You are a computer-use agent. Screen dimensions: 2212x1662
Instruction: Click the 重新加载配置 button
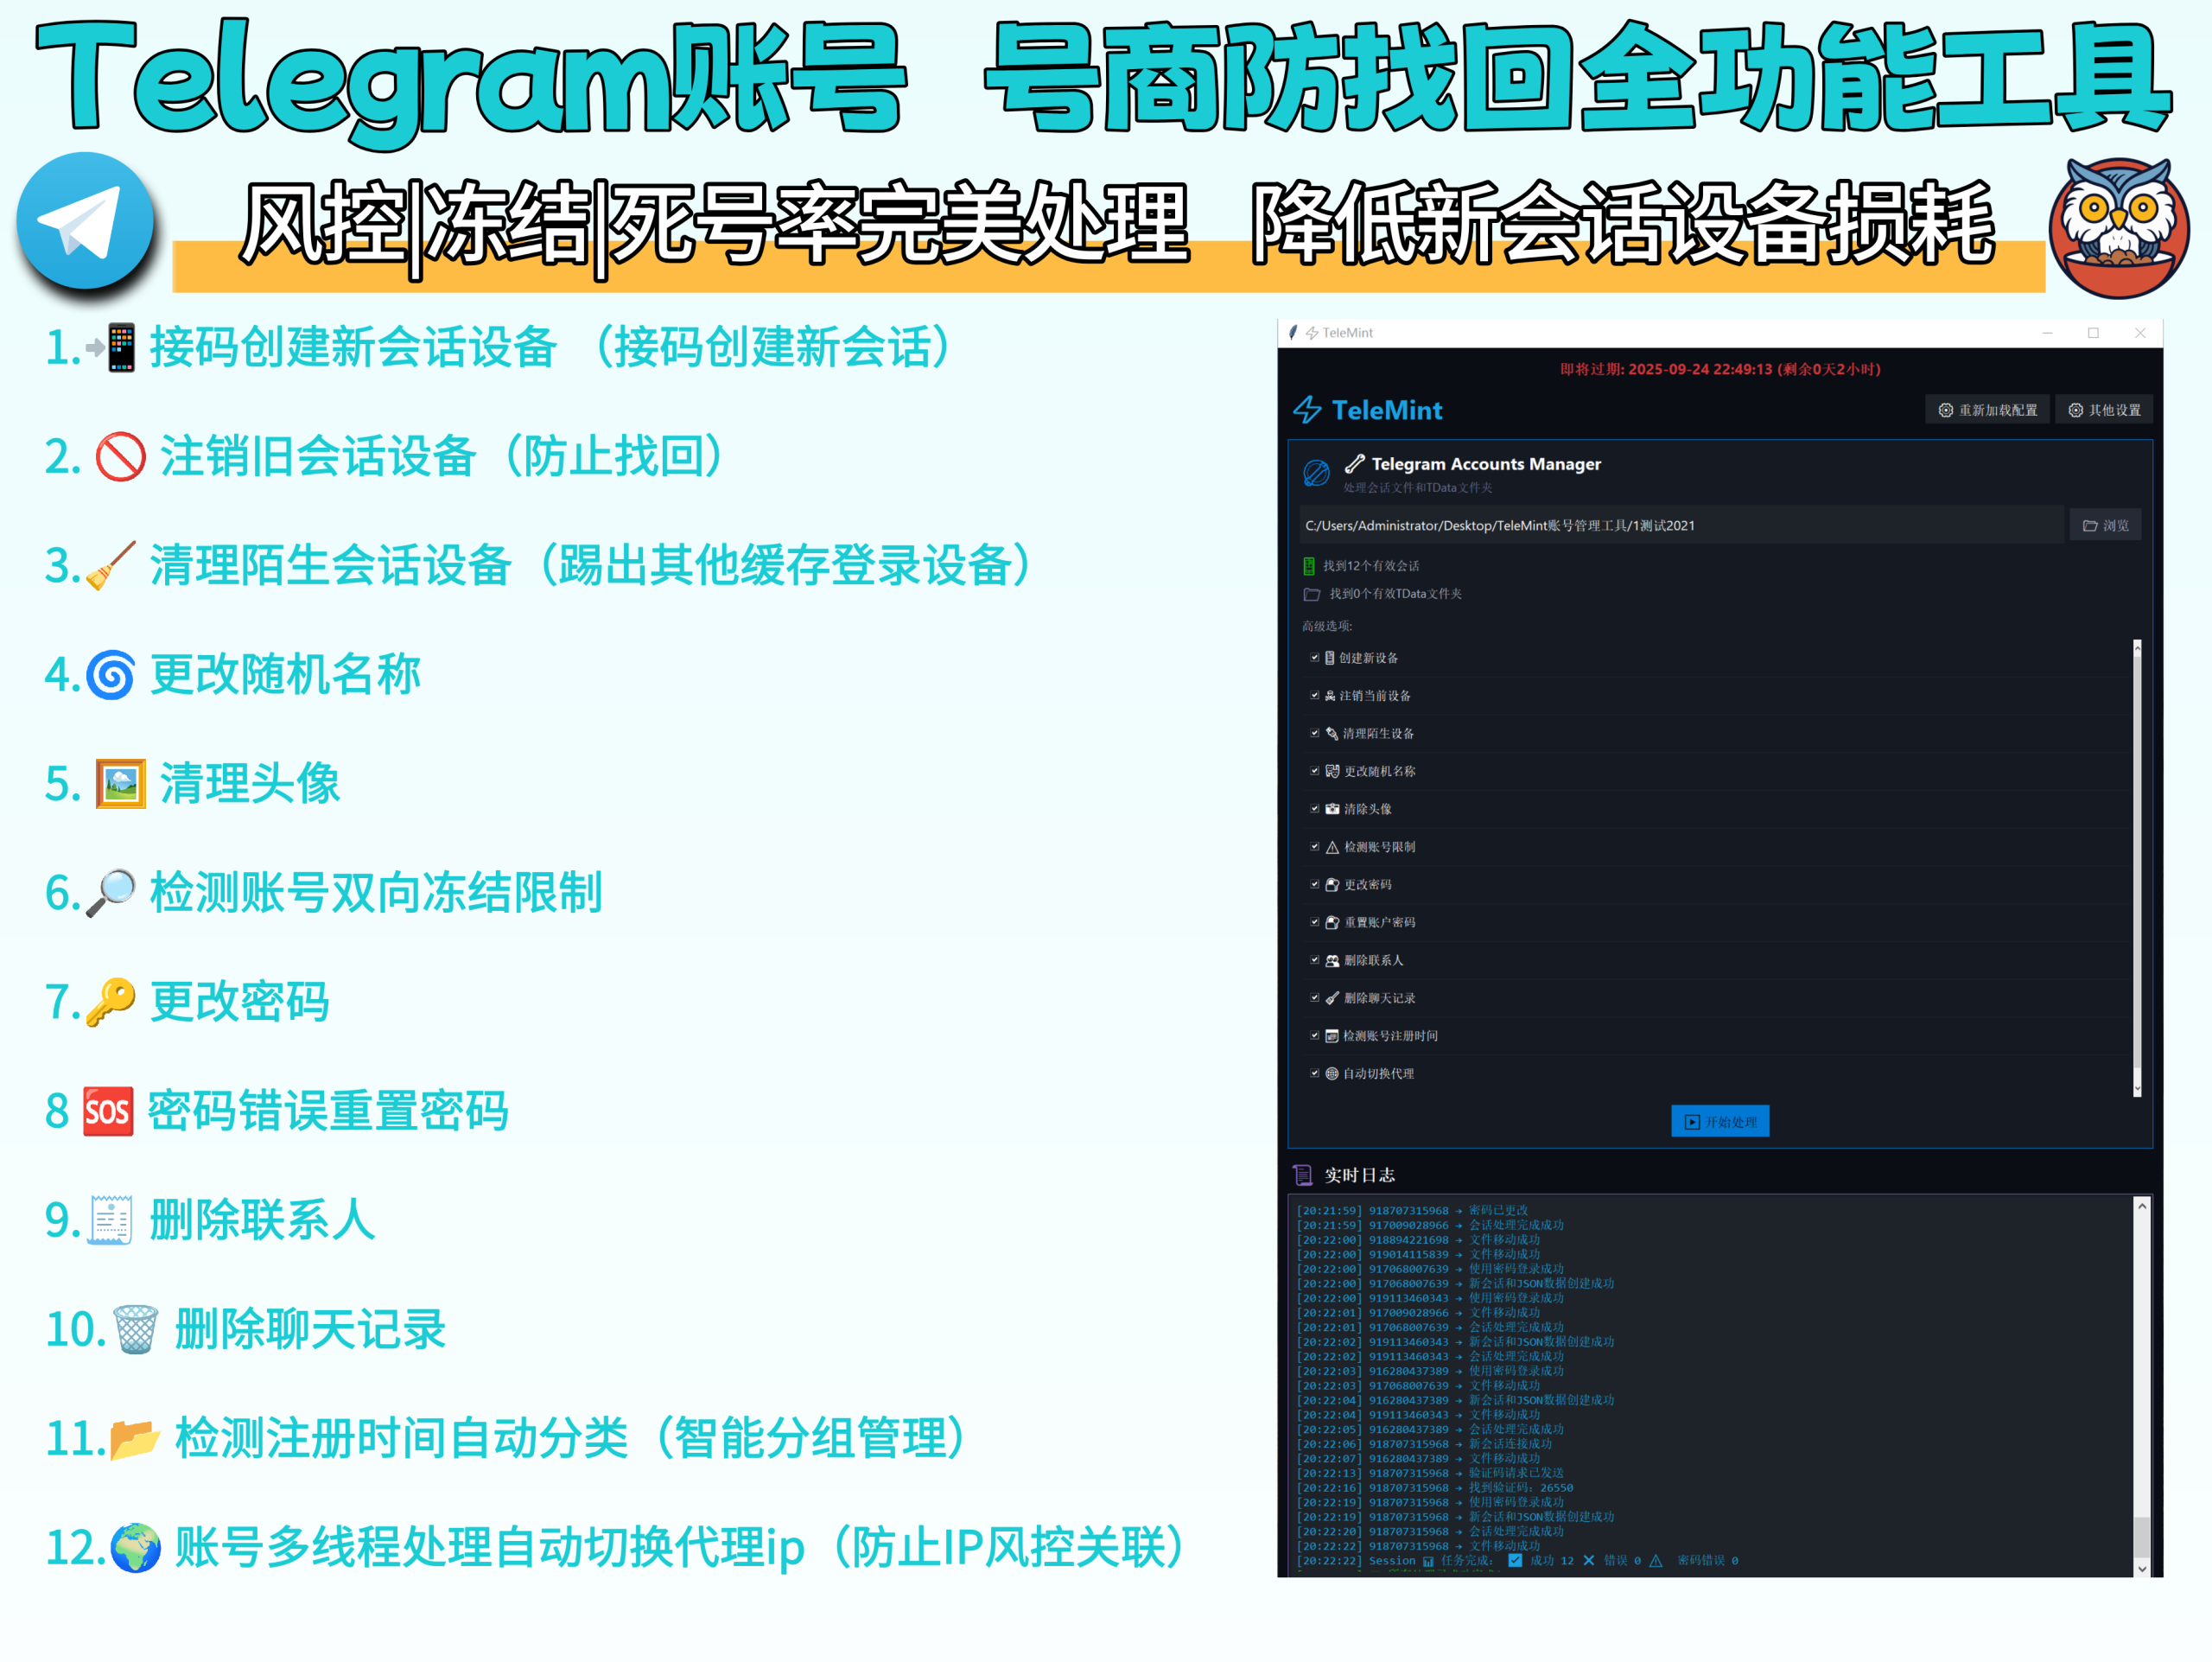click(1988, 410)
